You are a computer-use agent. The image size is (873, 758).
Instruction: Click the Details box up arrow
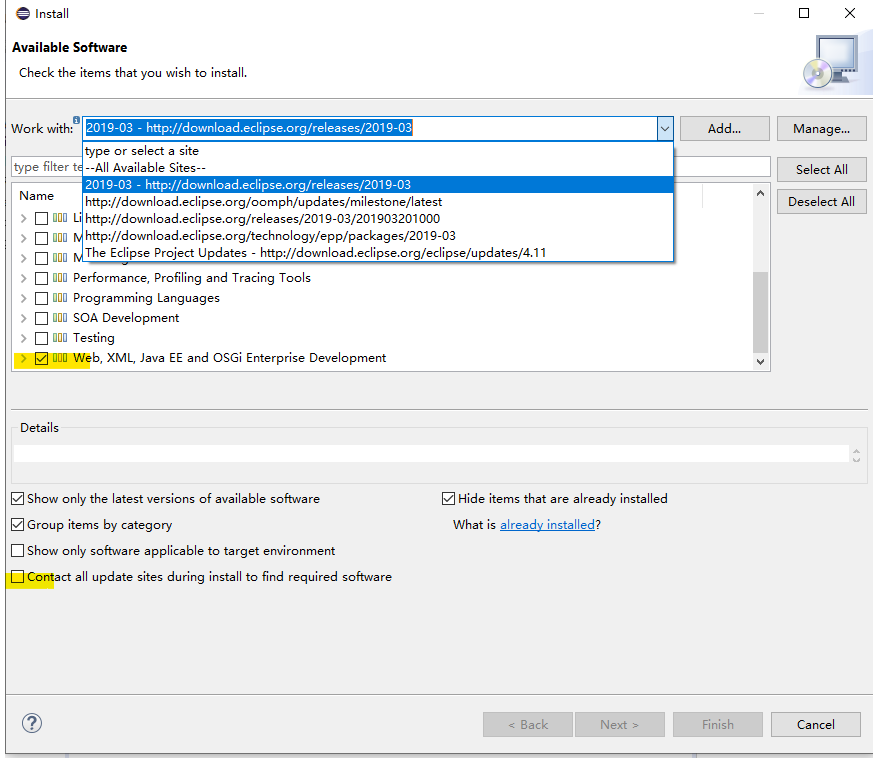coord(856,451)
